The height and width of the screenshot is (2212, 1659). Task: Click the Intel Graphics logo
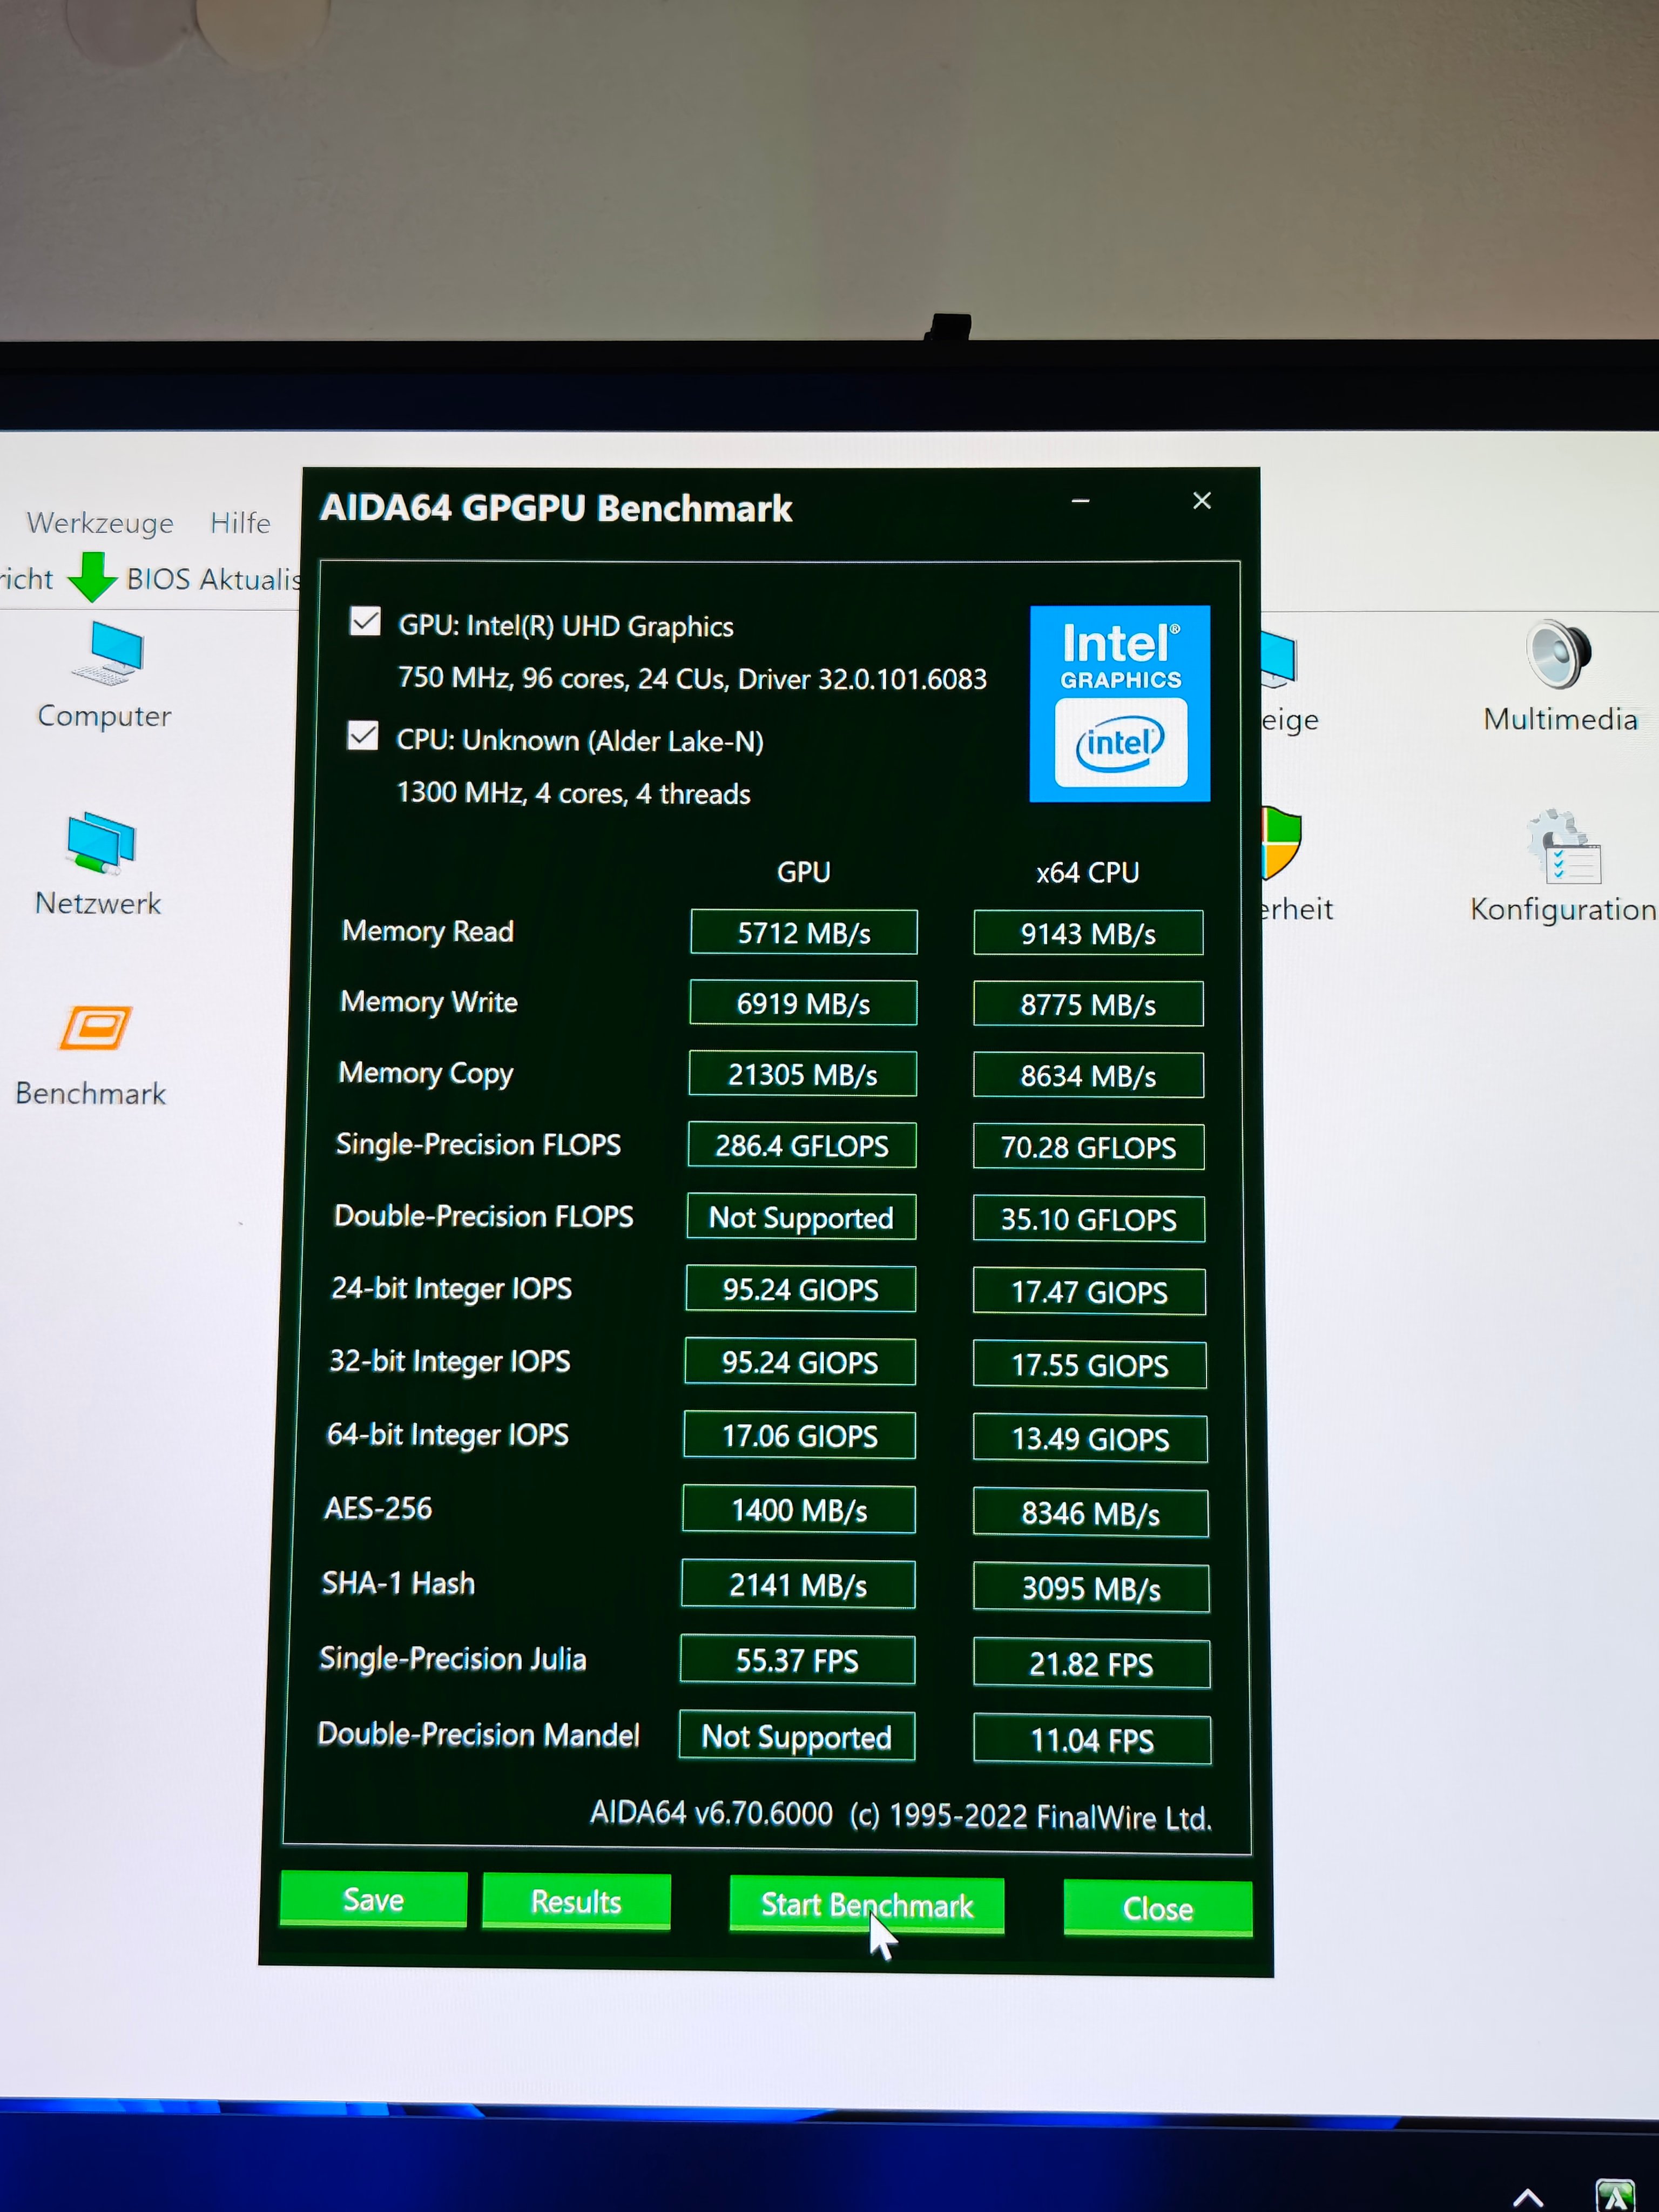tap(1119, 703)
